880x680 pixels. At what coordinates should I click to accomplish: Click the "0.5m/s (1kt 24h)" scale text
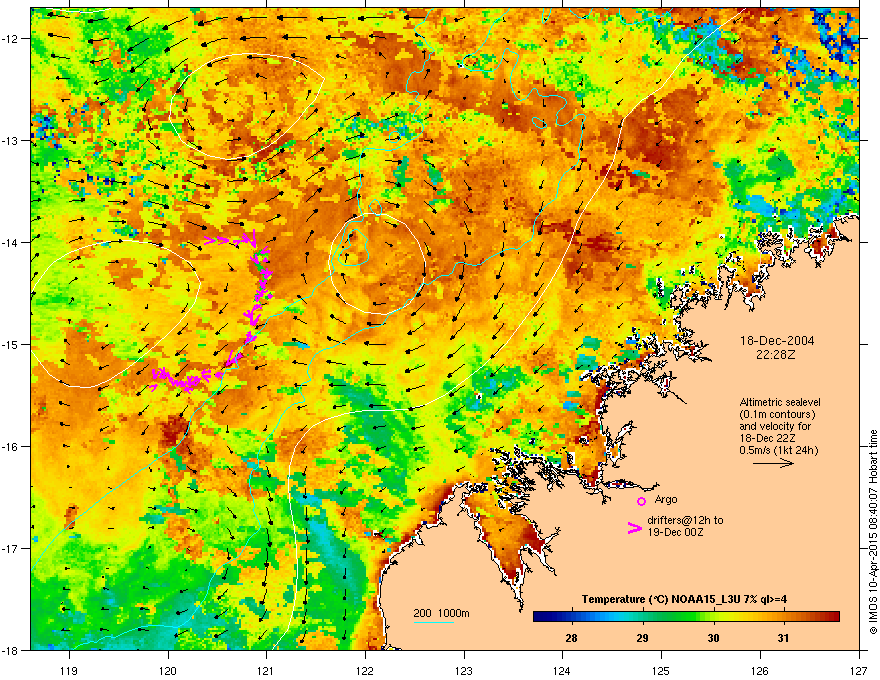778,450
